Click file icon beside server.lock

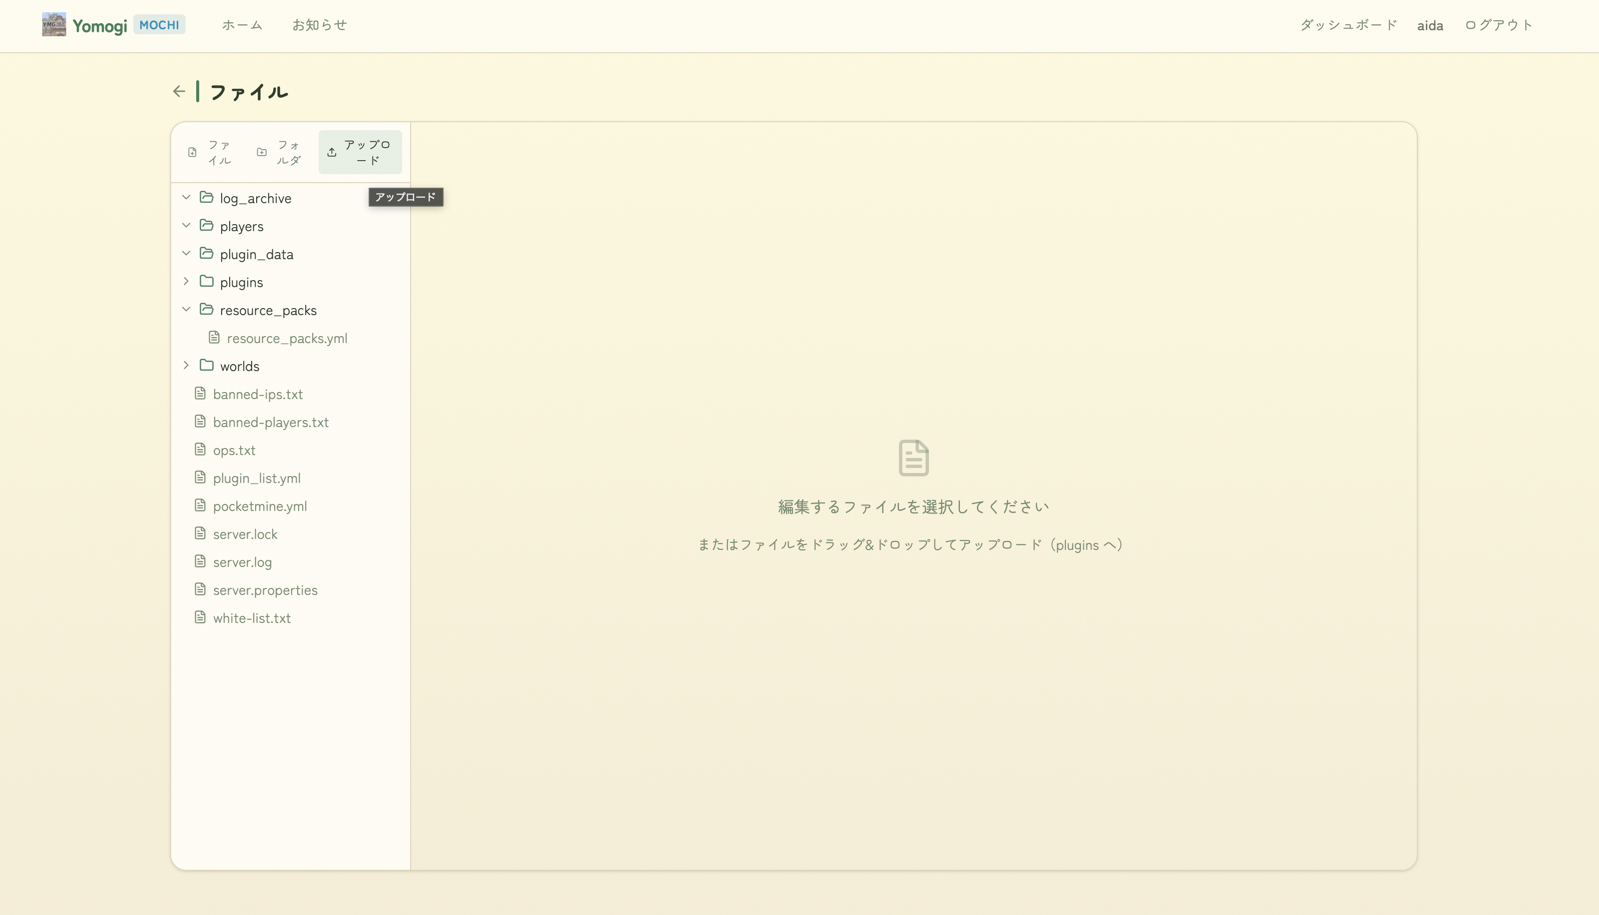point(200,534)
